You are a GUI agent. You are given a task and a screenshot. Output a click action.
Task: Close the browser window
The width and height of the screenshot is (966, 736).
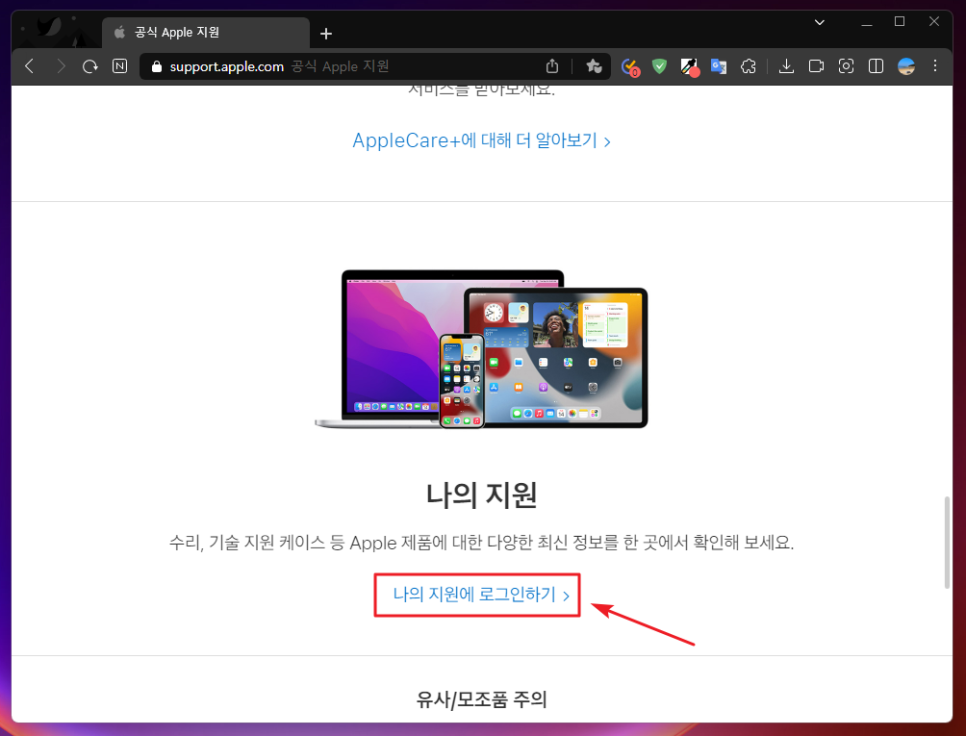click(934, 22)
